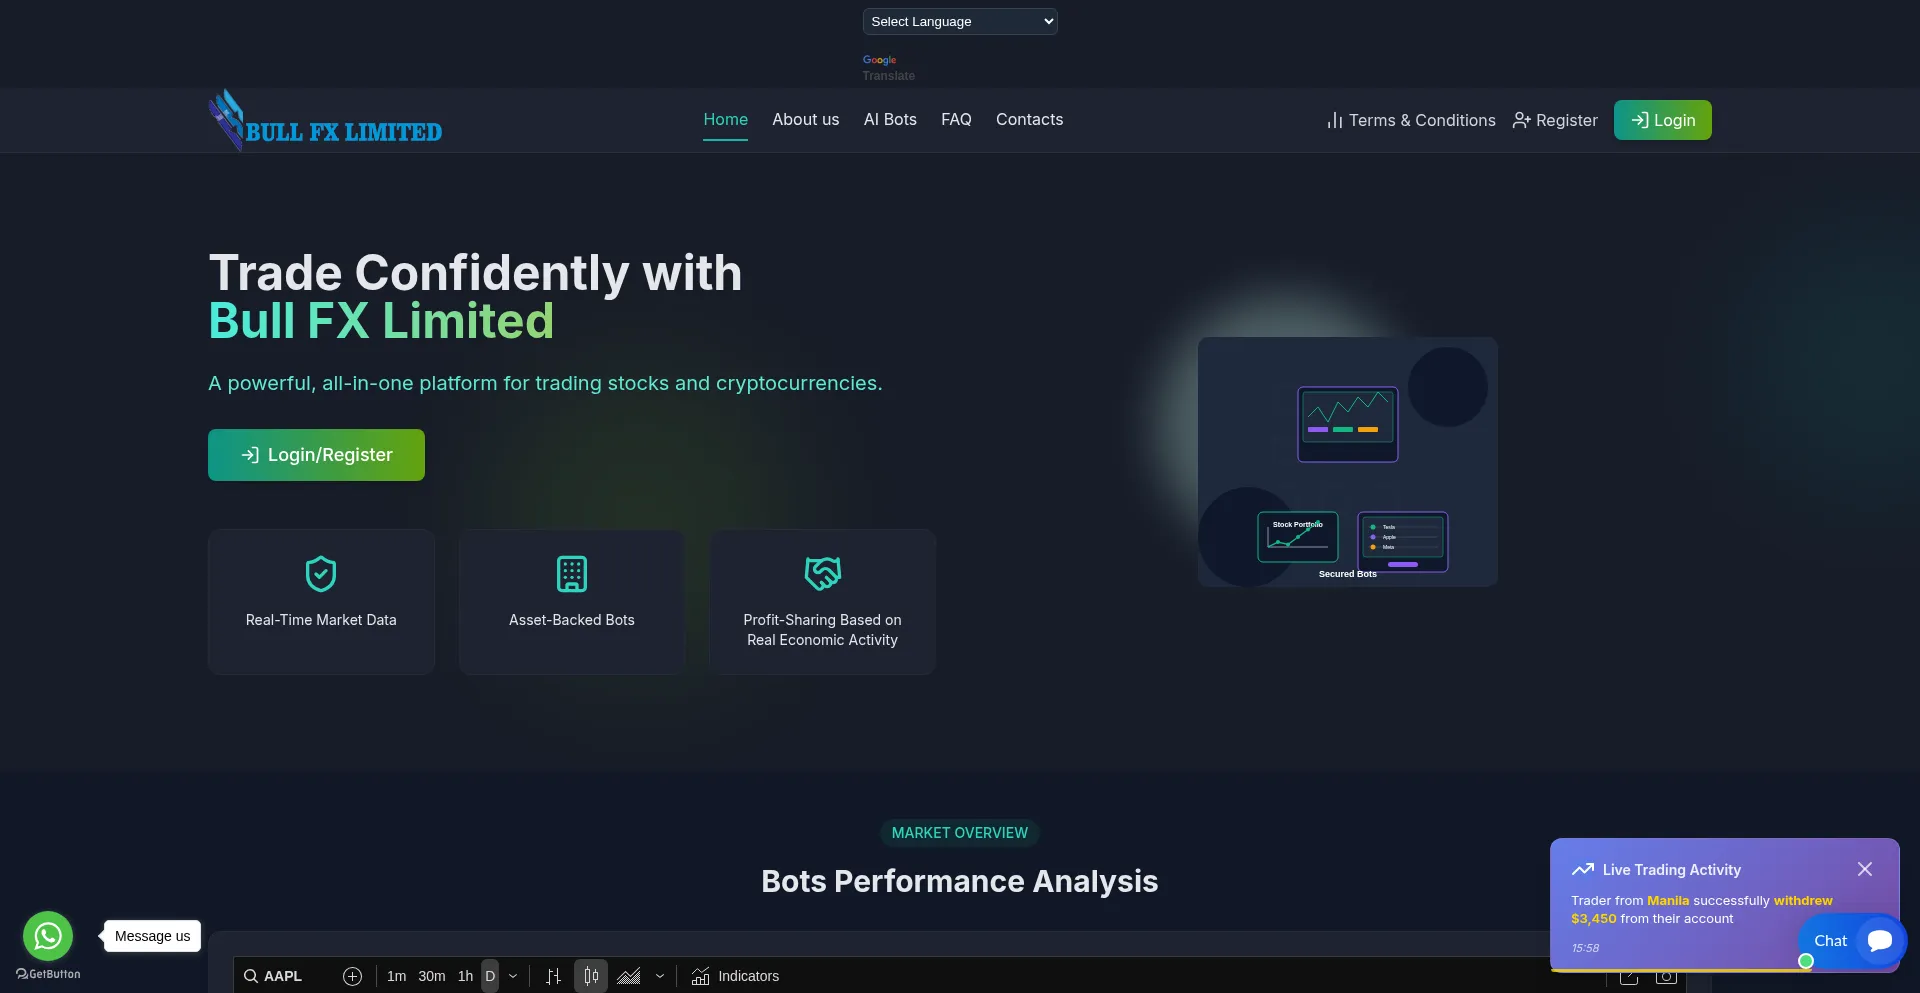Switch to the candlestick chart style

click(591, 976)
